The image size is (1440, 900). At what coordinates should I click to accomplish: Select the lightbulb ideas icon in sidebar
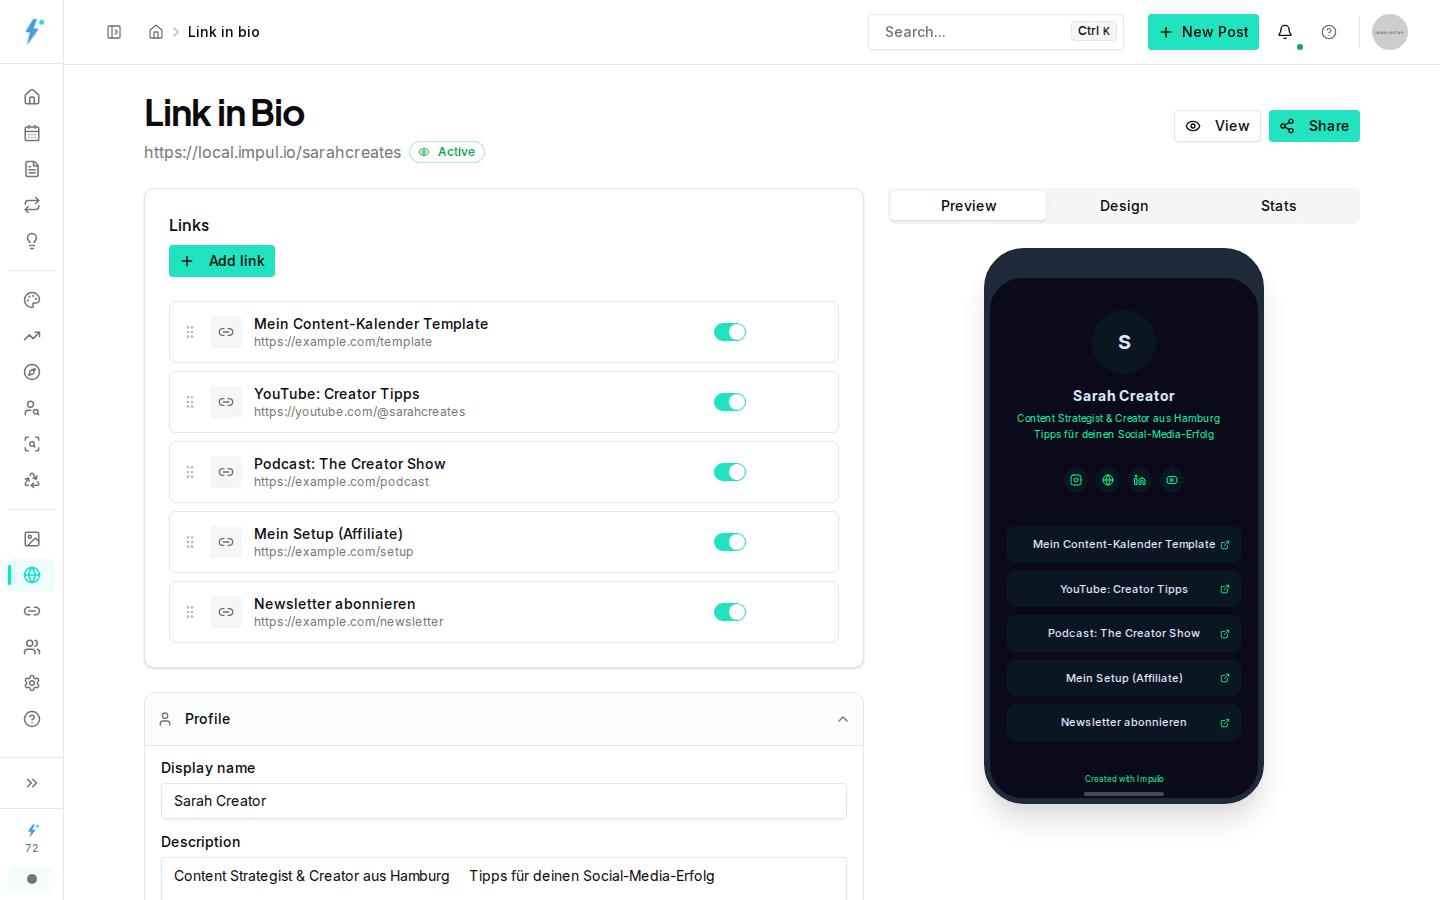(31, 241)
